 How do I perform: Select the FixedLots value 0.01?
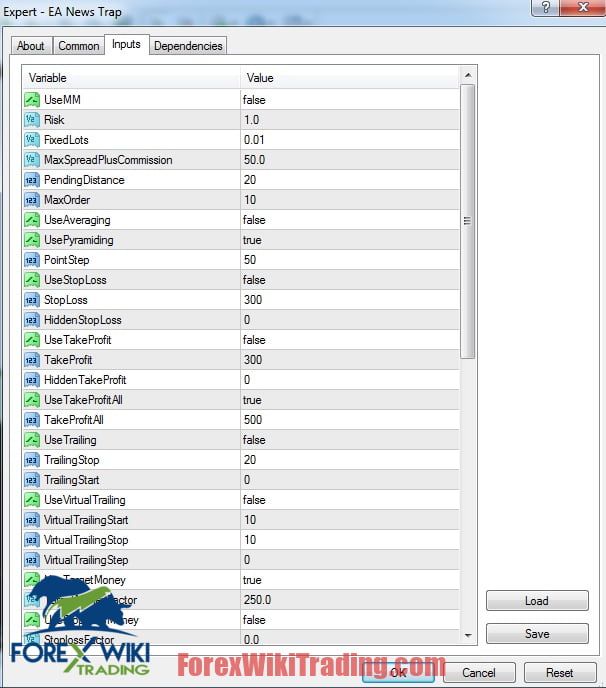(254, 140)
